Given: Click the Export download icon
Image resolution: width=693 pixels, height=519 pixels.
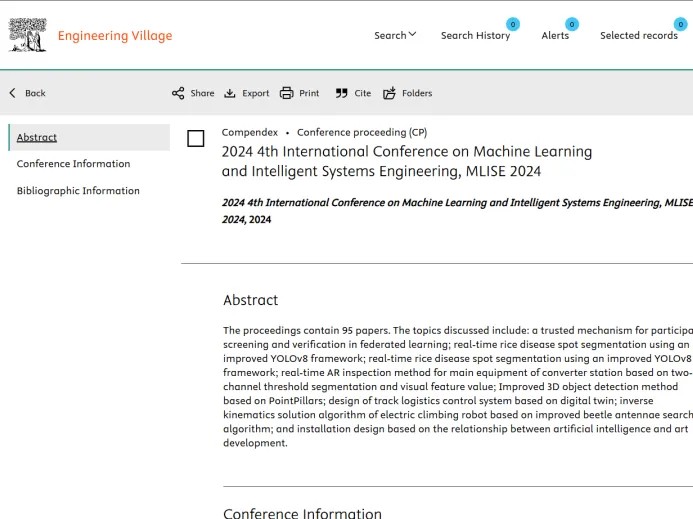Looking at the screenshot, I should [230, 93].
